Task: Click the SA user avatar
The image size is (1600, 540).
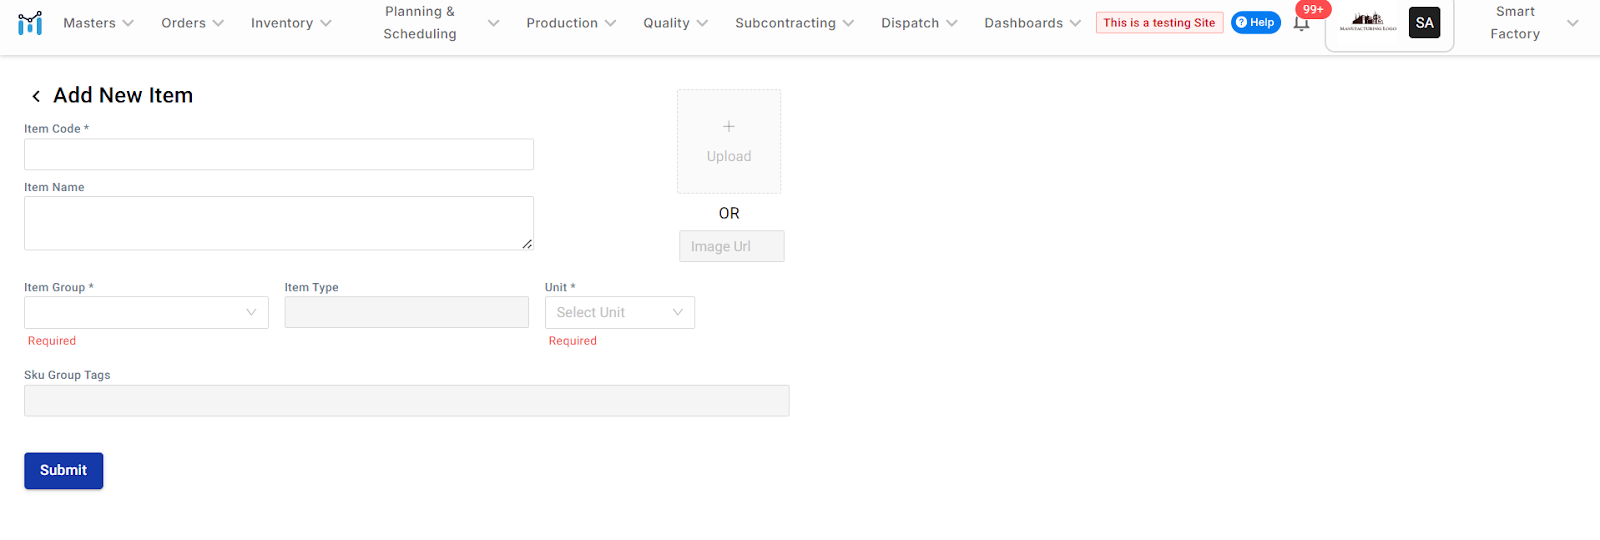Action: coord(1424,23)
